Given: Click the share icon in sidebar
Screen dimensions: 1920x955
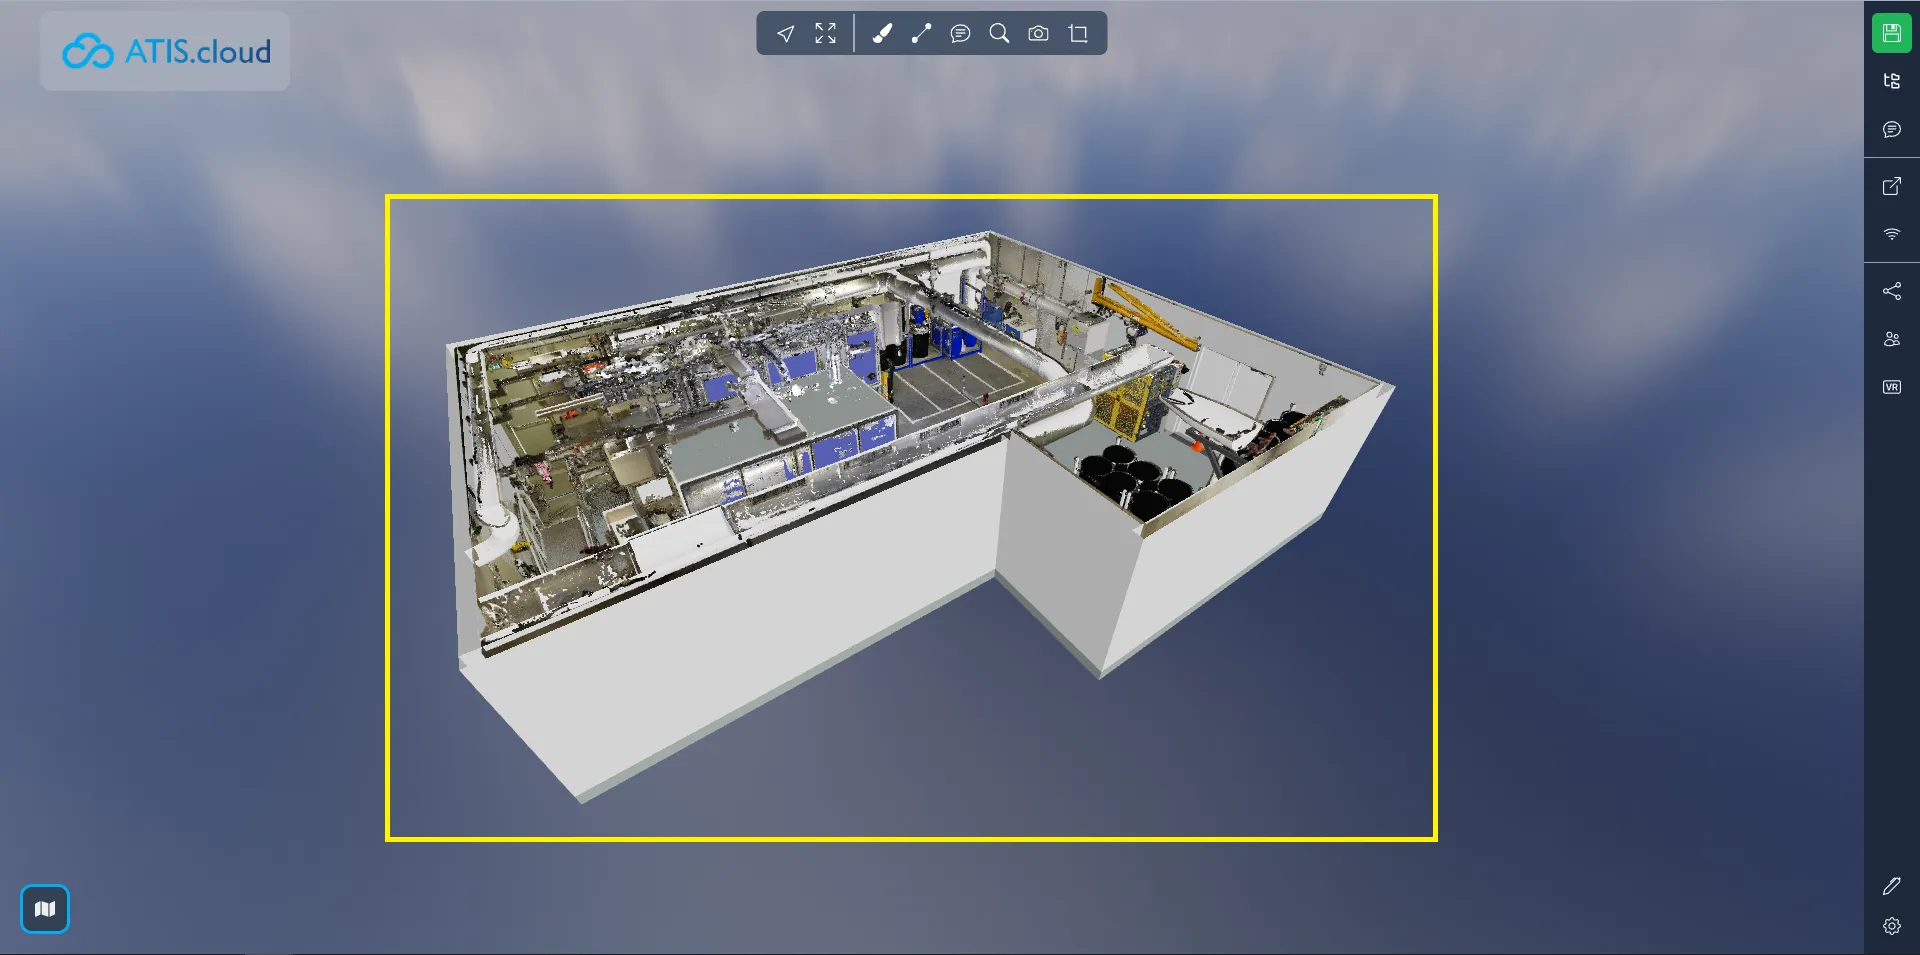Looking at the screenshot, I should pos(1891,291).
